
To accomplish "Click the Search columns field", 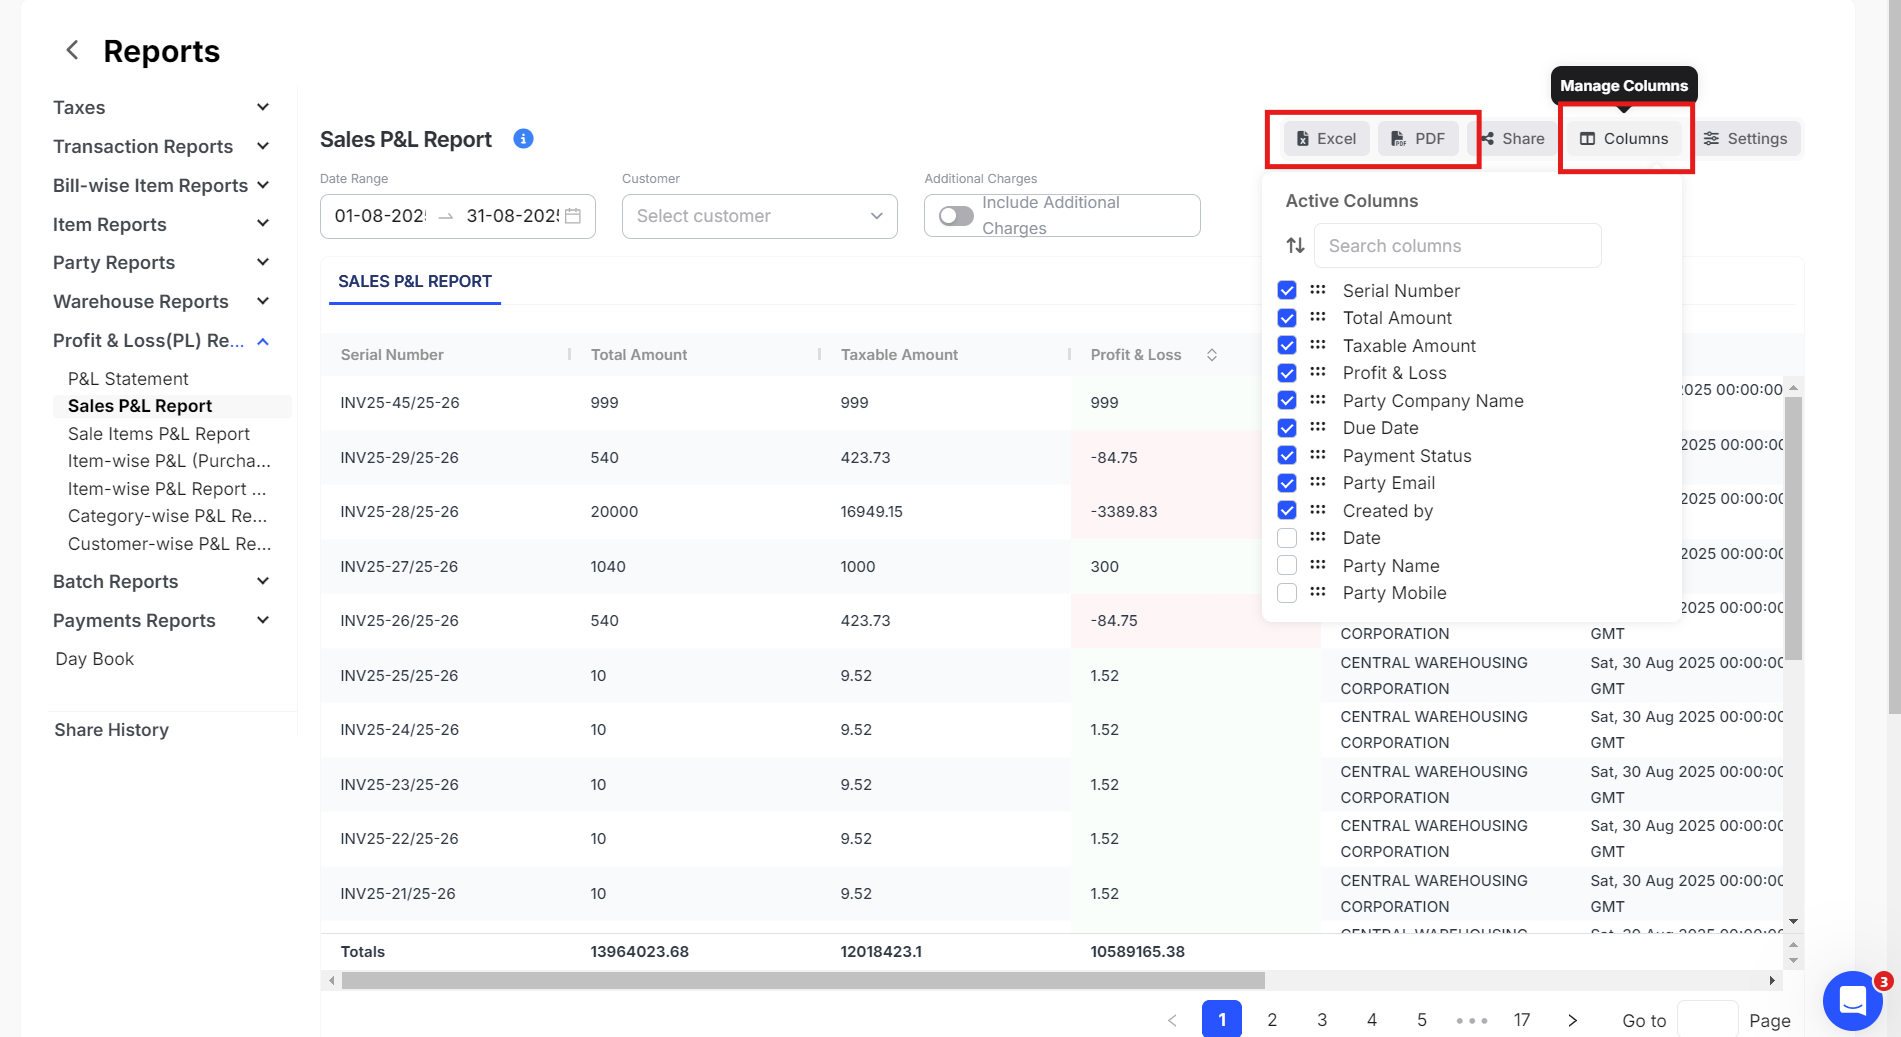I will coord(1457,246).
